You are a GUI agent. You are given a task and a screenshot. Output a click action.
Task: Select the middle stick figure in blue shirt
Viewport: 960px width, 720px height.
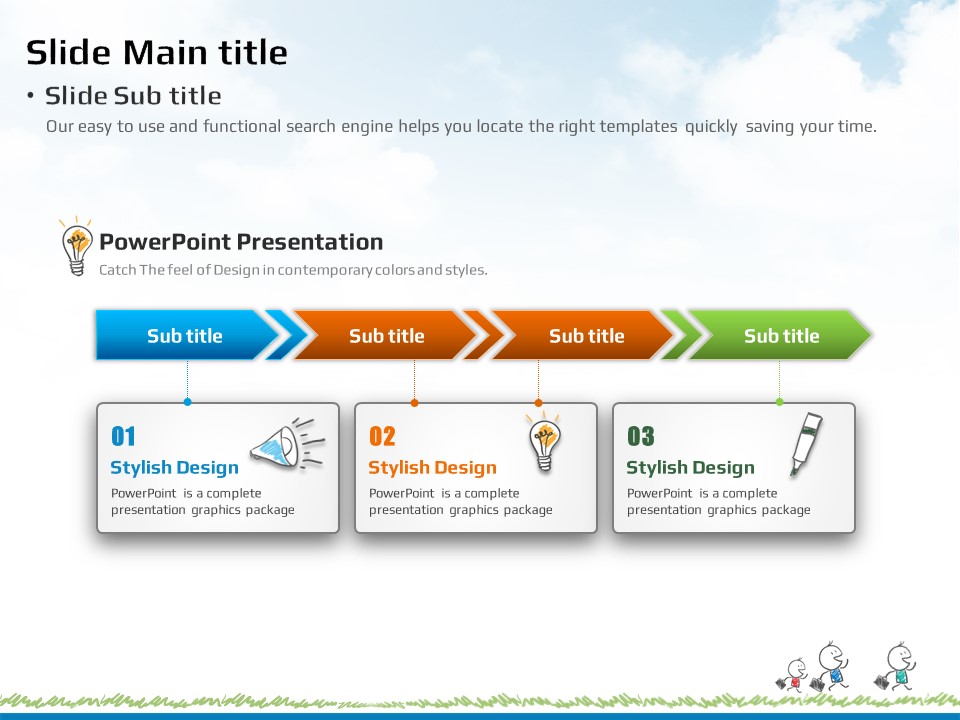click(x=831, y=666)
